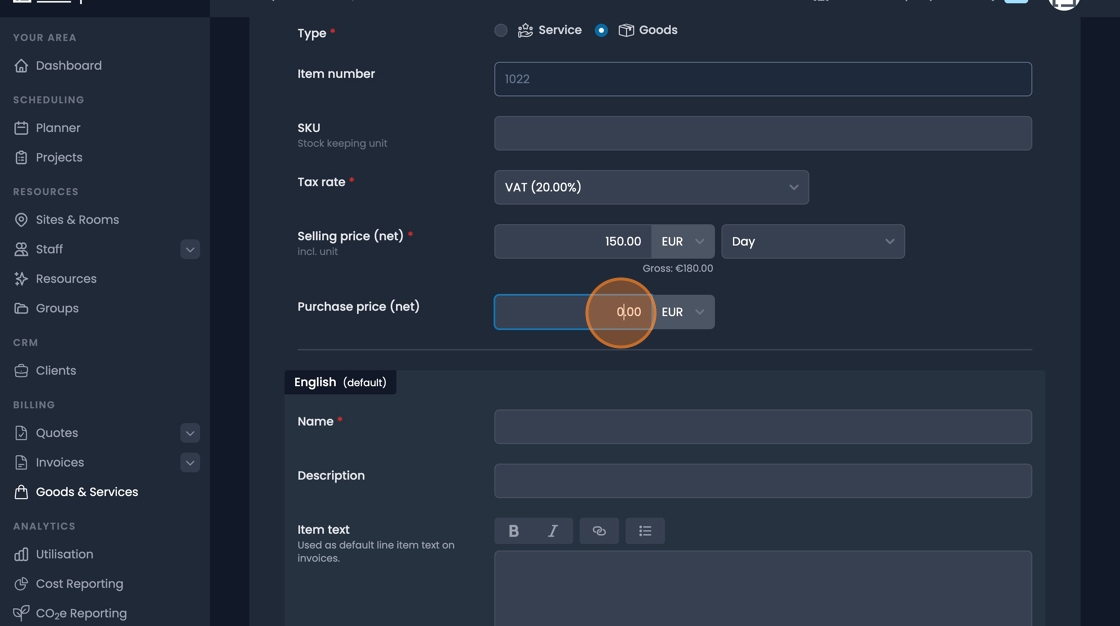Click the Purchase price input field
Screen dimensions: 1120x626
(x=560, y=311)
